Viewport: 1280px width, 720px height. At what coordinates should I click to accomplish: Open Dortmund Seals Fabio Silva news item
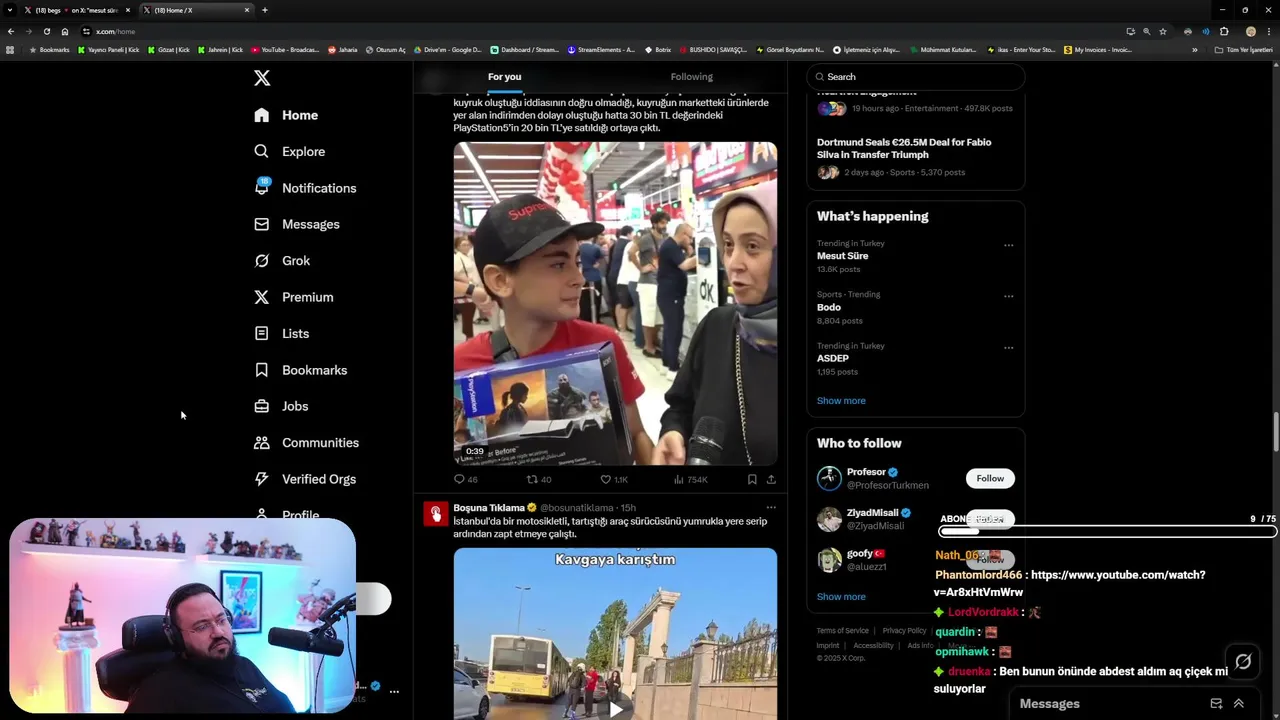coord(916,159)
